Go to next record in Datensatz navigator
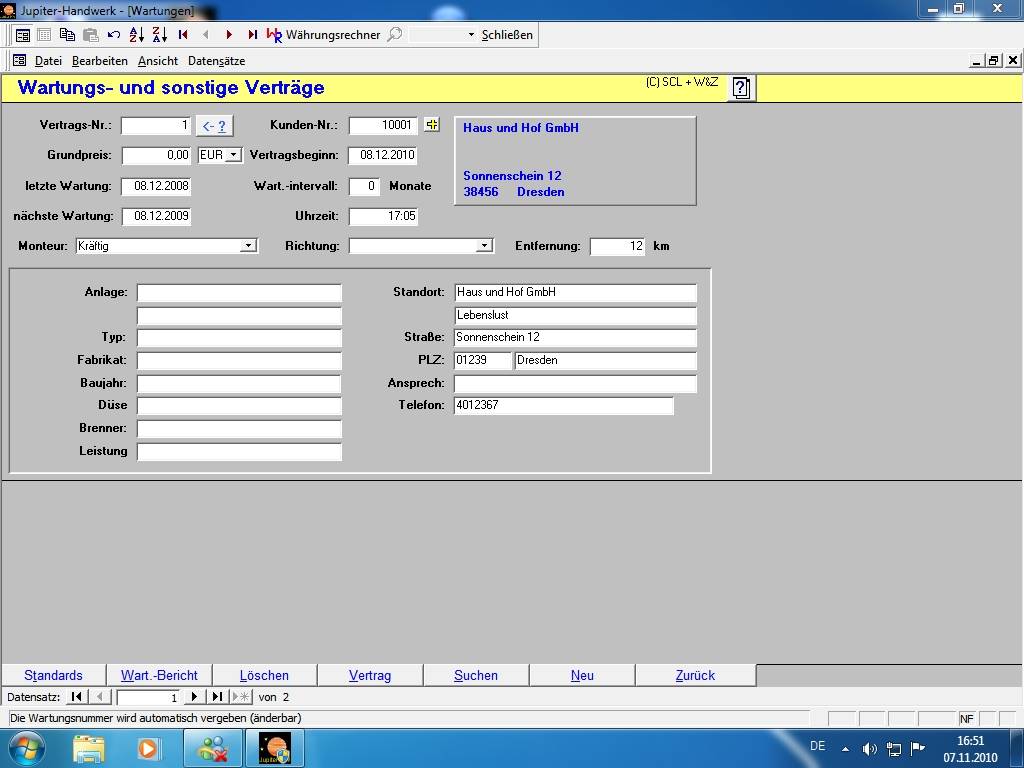 click(195, 697)
